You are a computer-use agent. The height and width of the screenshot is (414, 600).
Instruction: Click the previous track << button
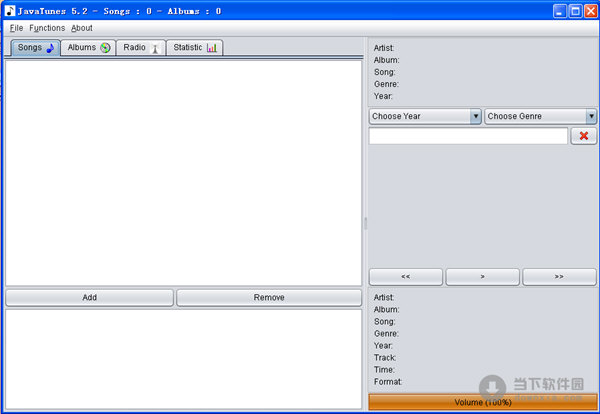point(406,277)
